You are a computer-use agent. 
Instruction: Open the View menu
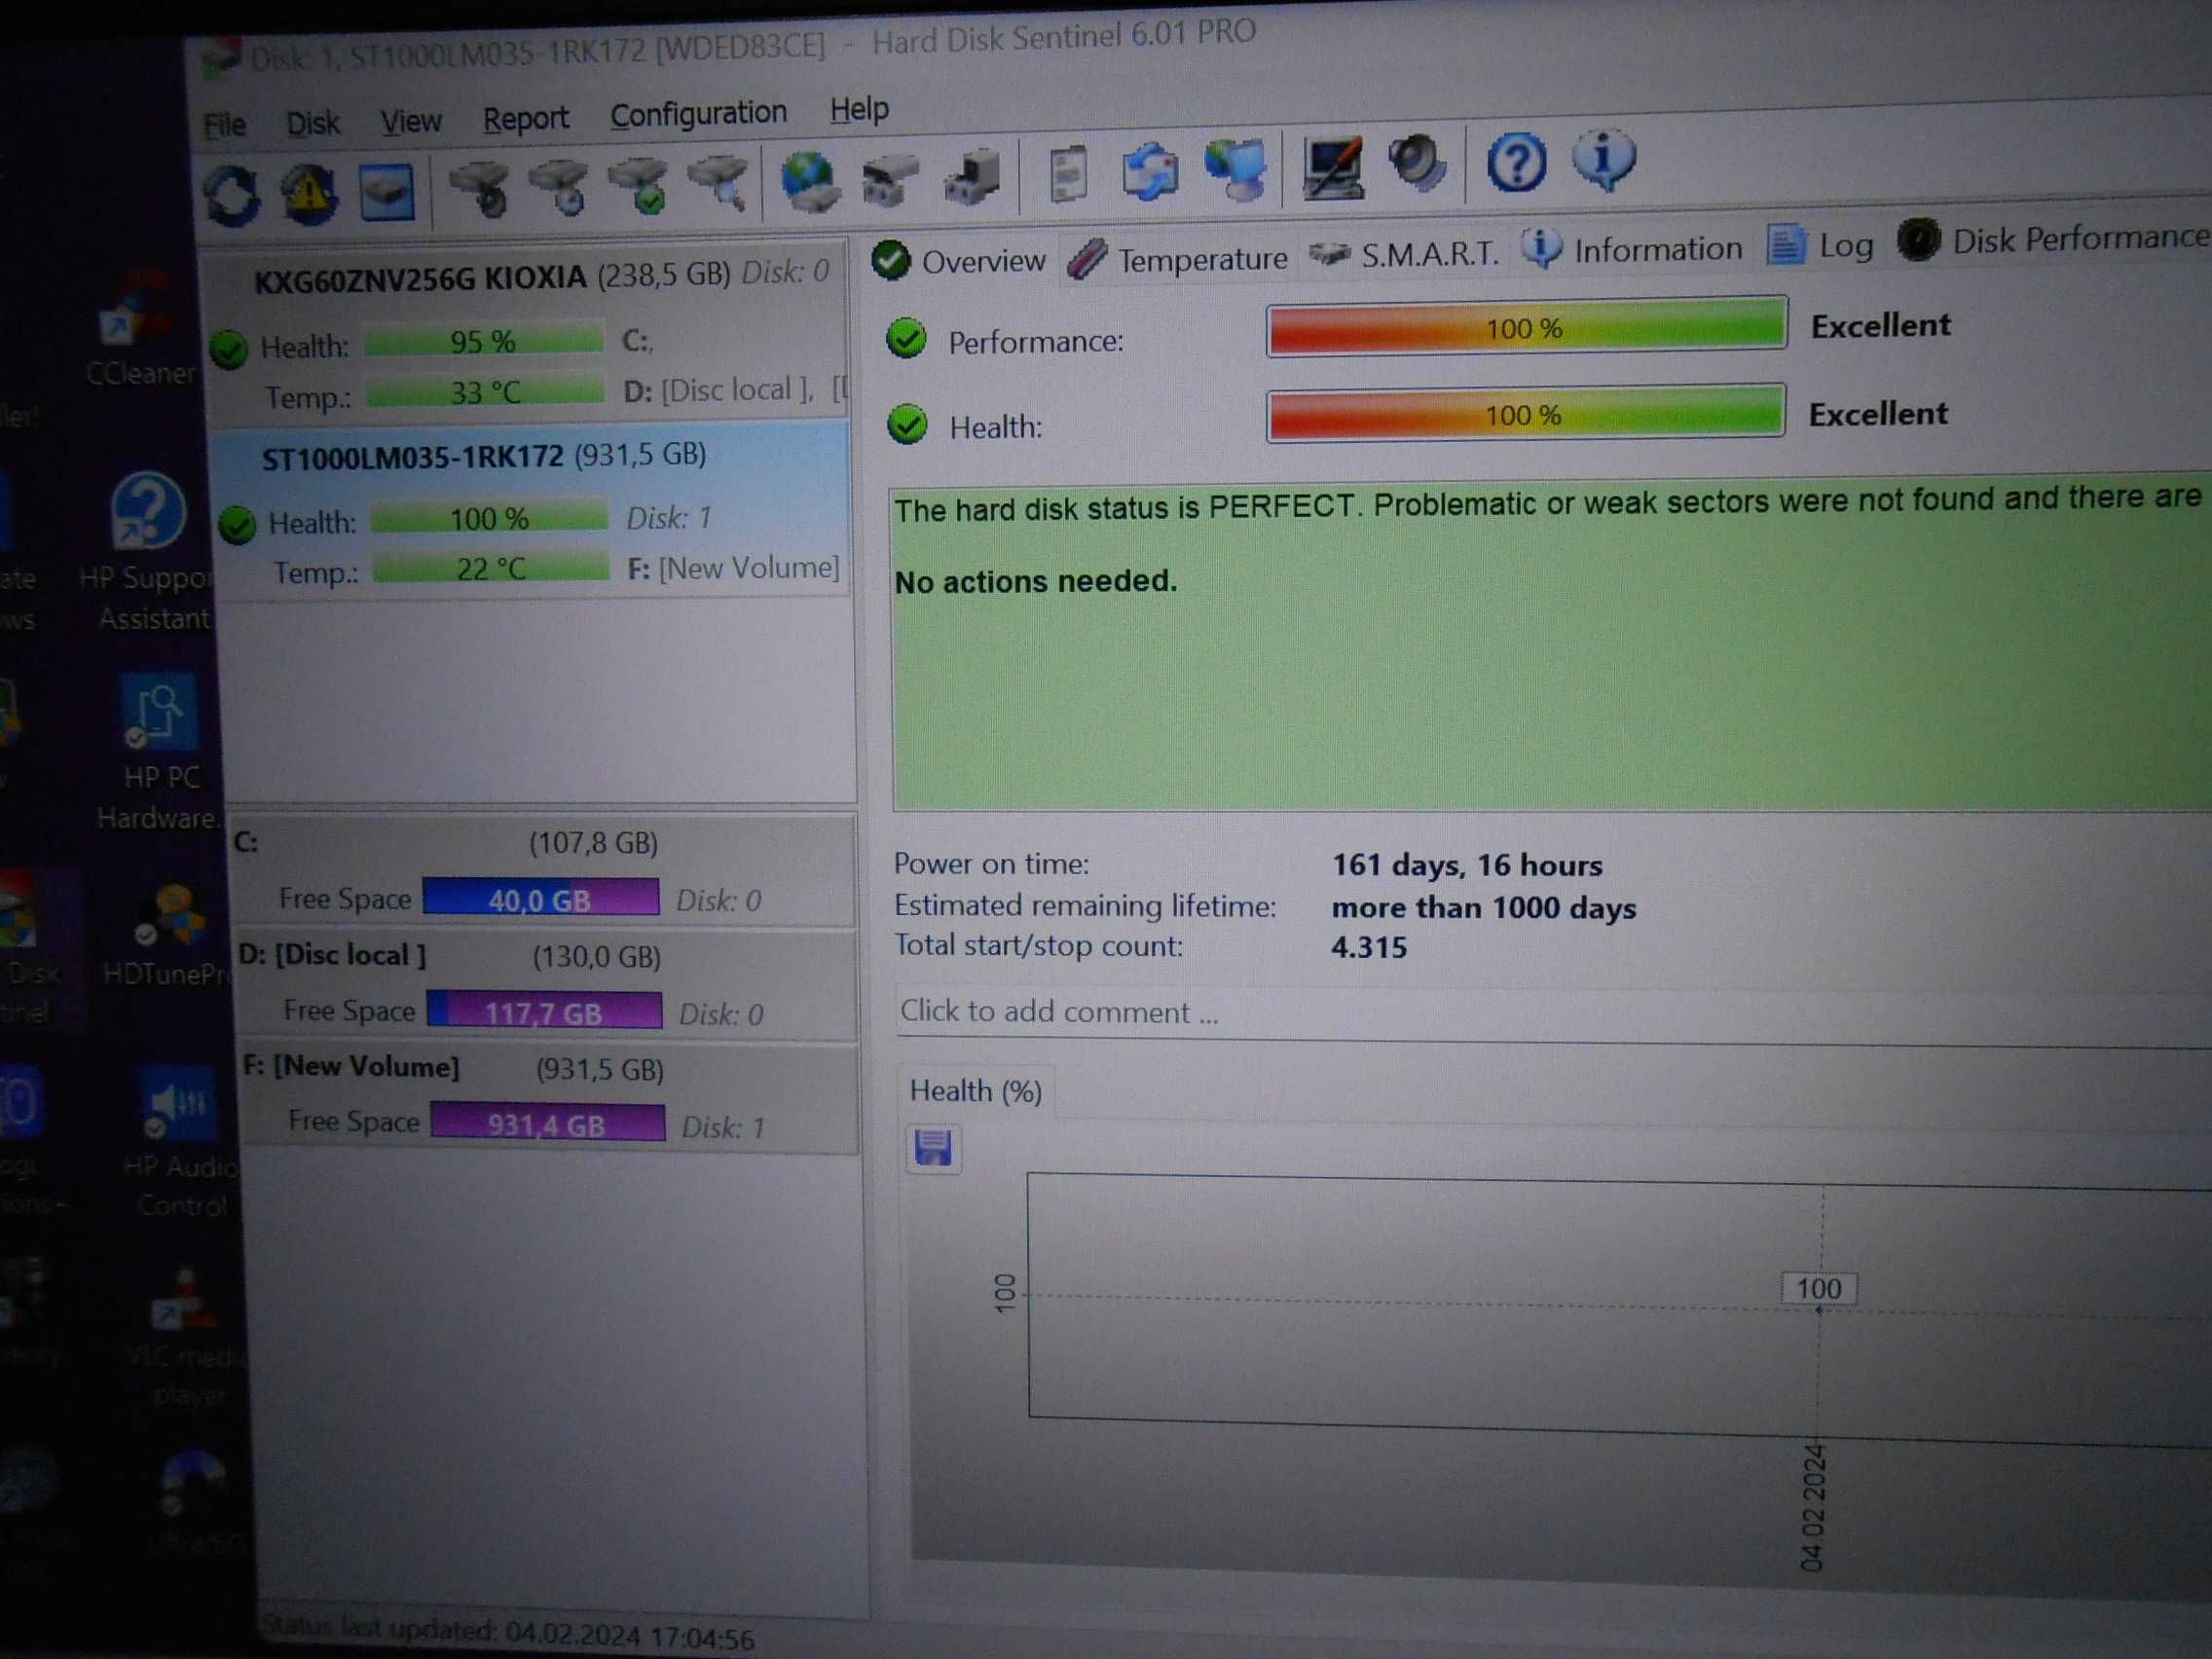[411, 122]
